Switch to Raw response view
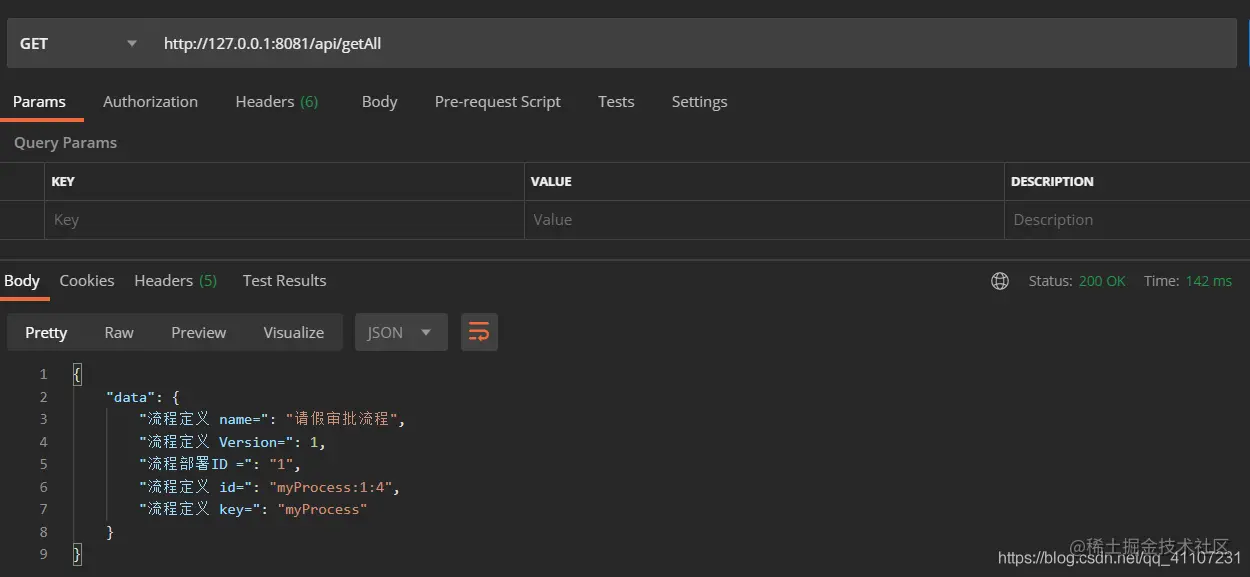 coord(119,332)
